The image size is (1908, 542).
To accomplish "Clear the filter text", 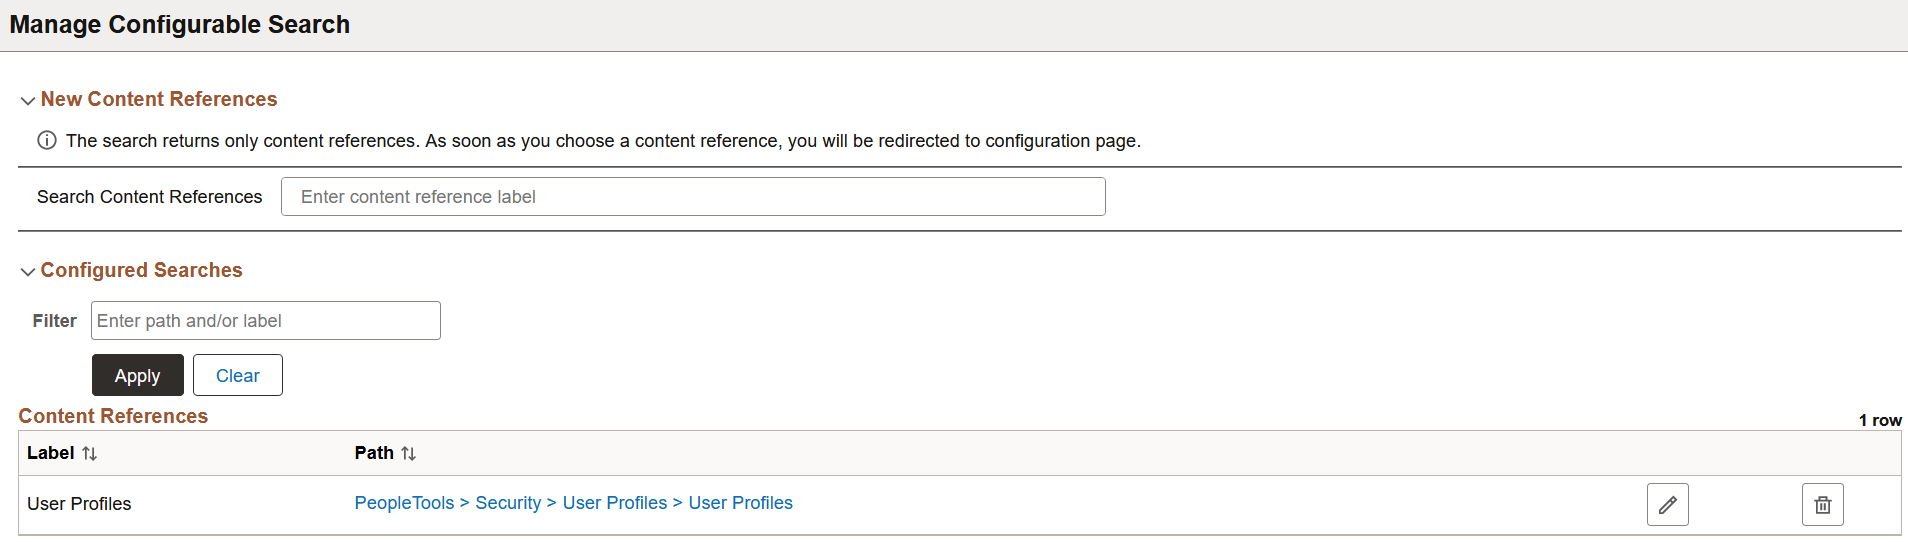I will point(238,375).
